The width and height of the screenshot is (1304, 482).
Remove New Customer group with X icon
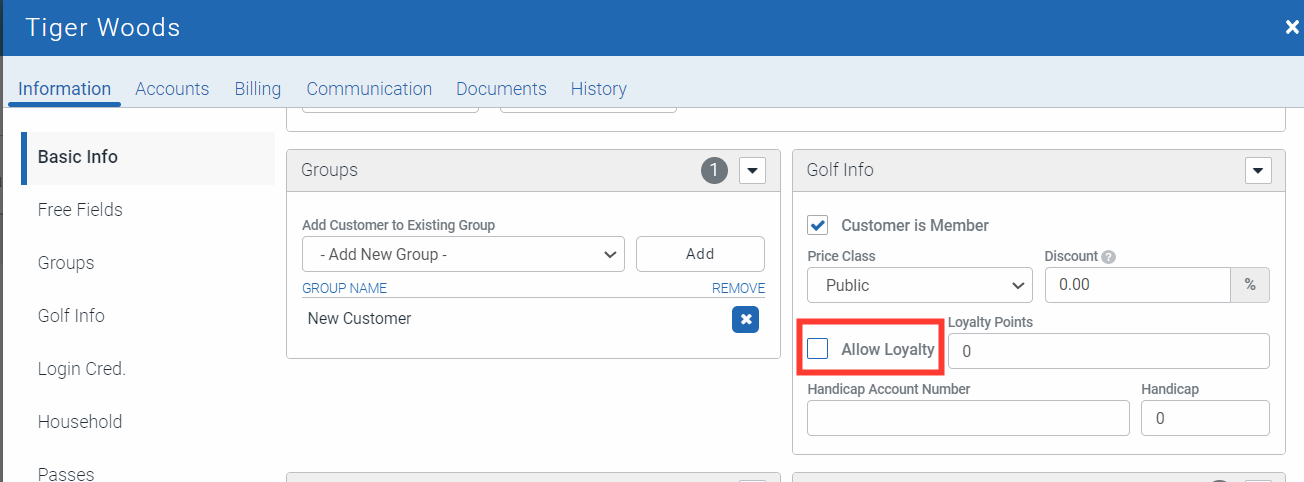pyautogui.click(x=745, y=319)
